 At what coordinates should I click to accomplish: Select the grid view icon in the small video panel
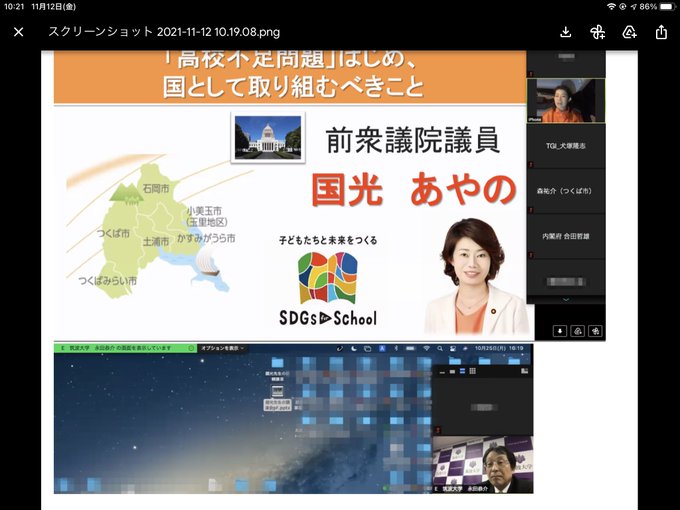[x=473, y=371]
